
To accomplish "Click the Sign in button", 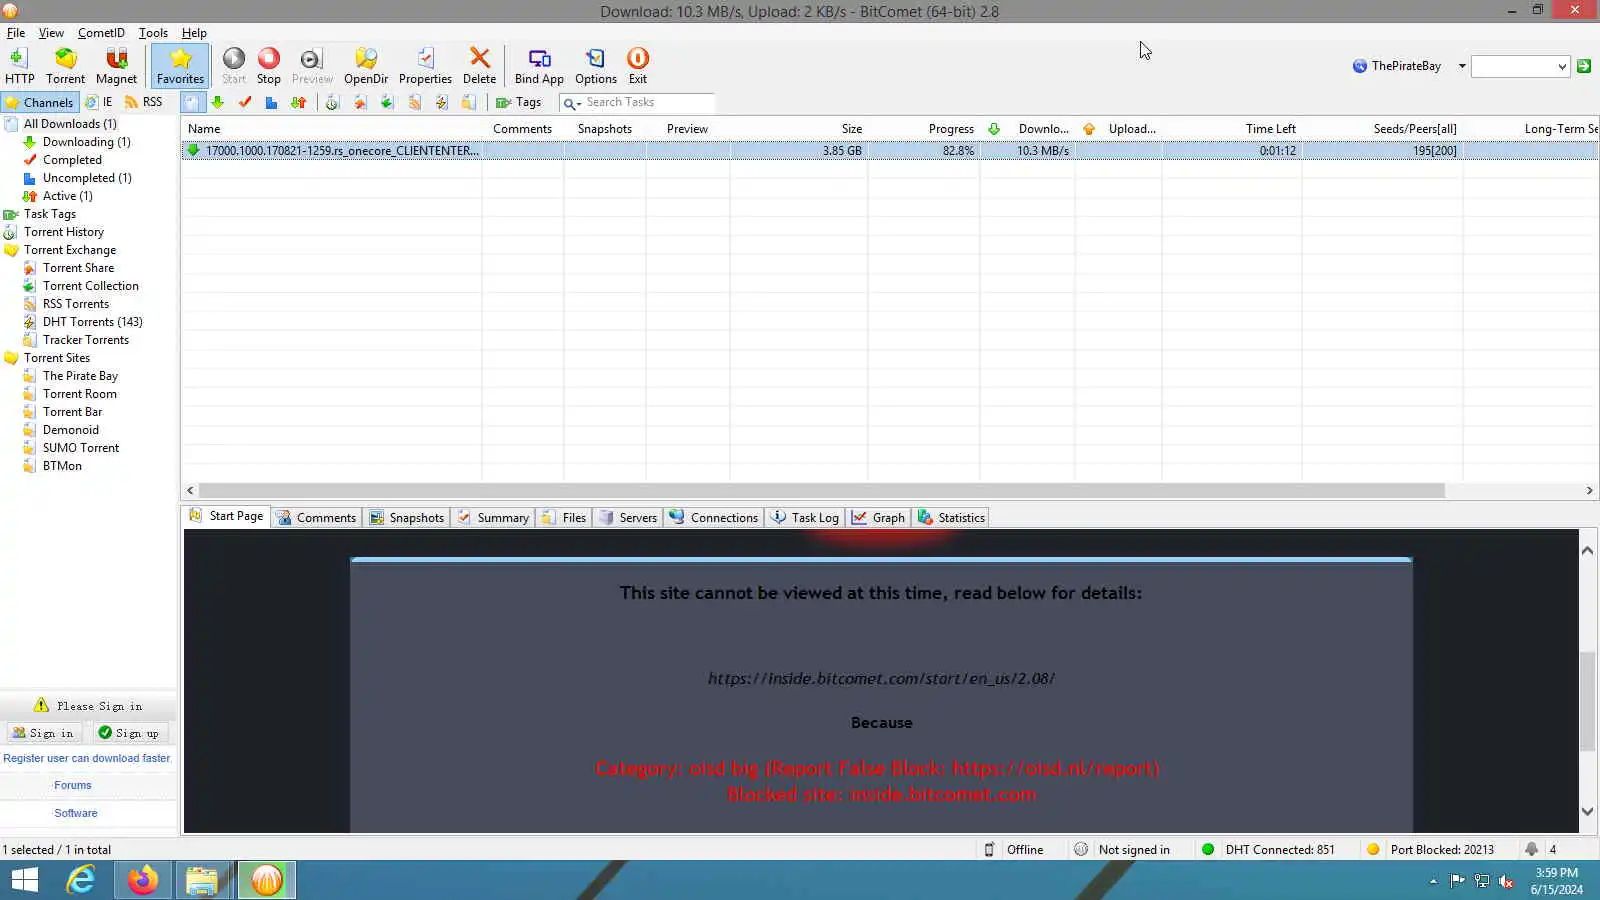I will point(43,733).
